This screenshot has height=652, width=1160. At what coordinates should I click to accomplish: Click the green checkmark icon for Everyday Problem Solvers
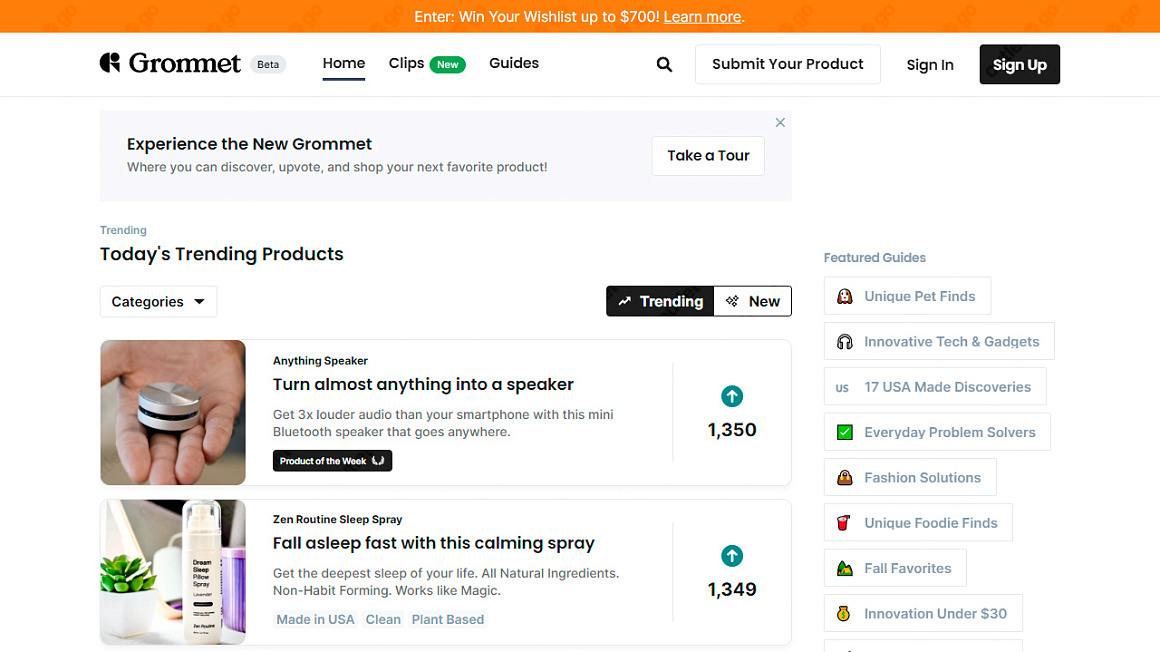(844, 432)
